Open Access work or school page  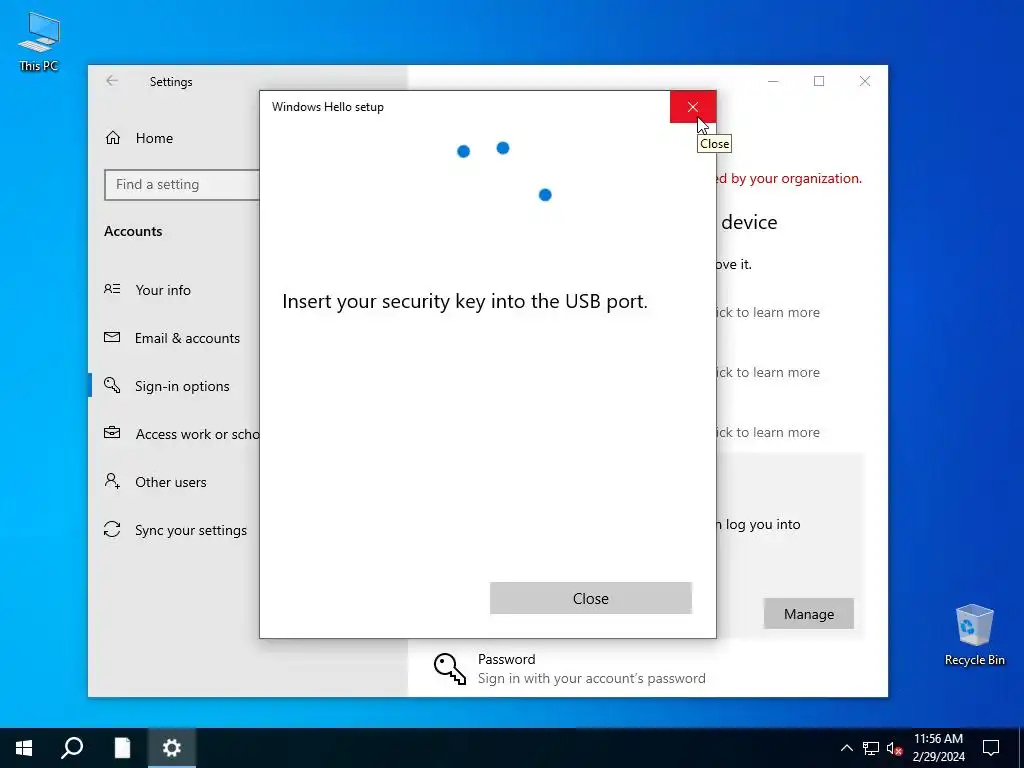(x=197, y=434)
